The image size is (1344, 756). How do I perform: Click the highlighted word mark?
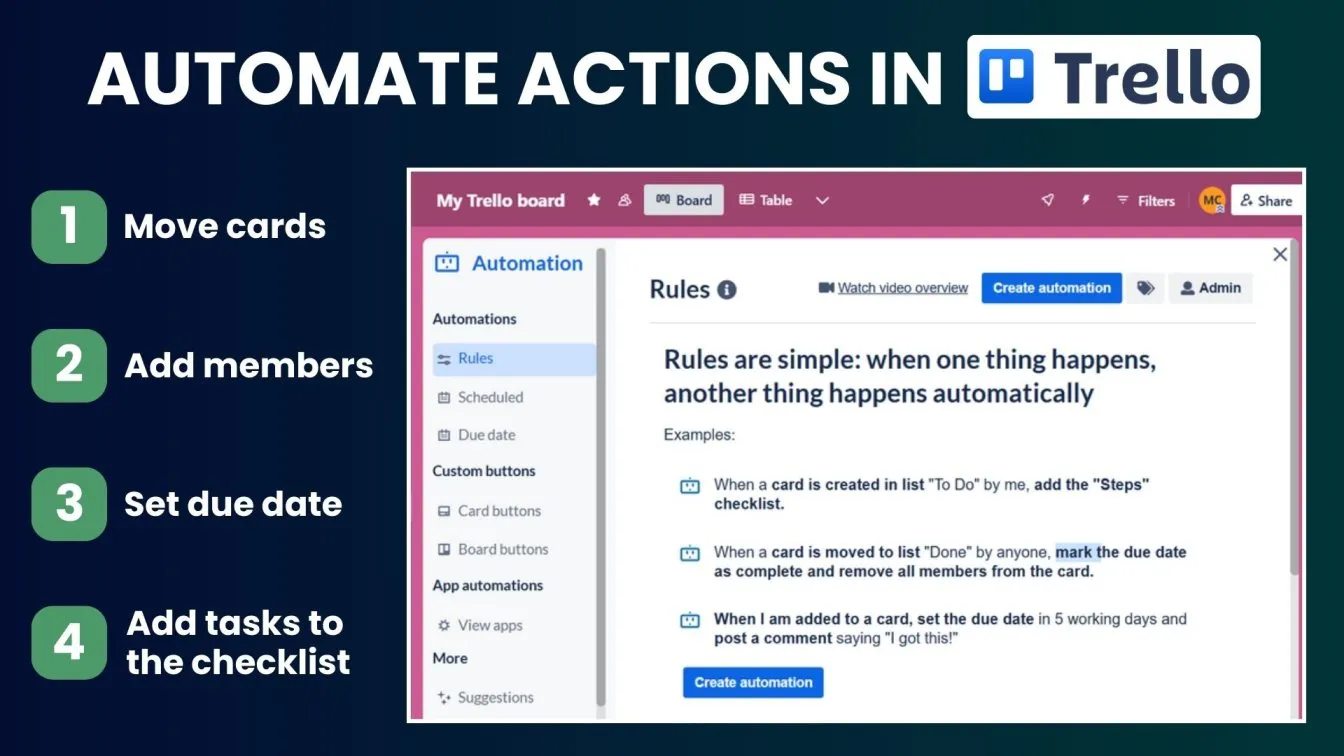pyautogui.click(x=1075, y=552)
